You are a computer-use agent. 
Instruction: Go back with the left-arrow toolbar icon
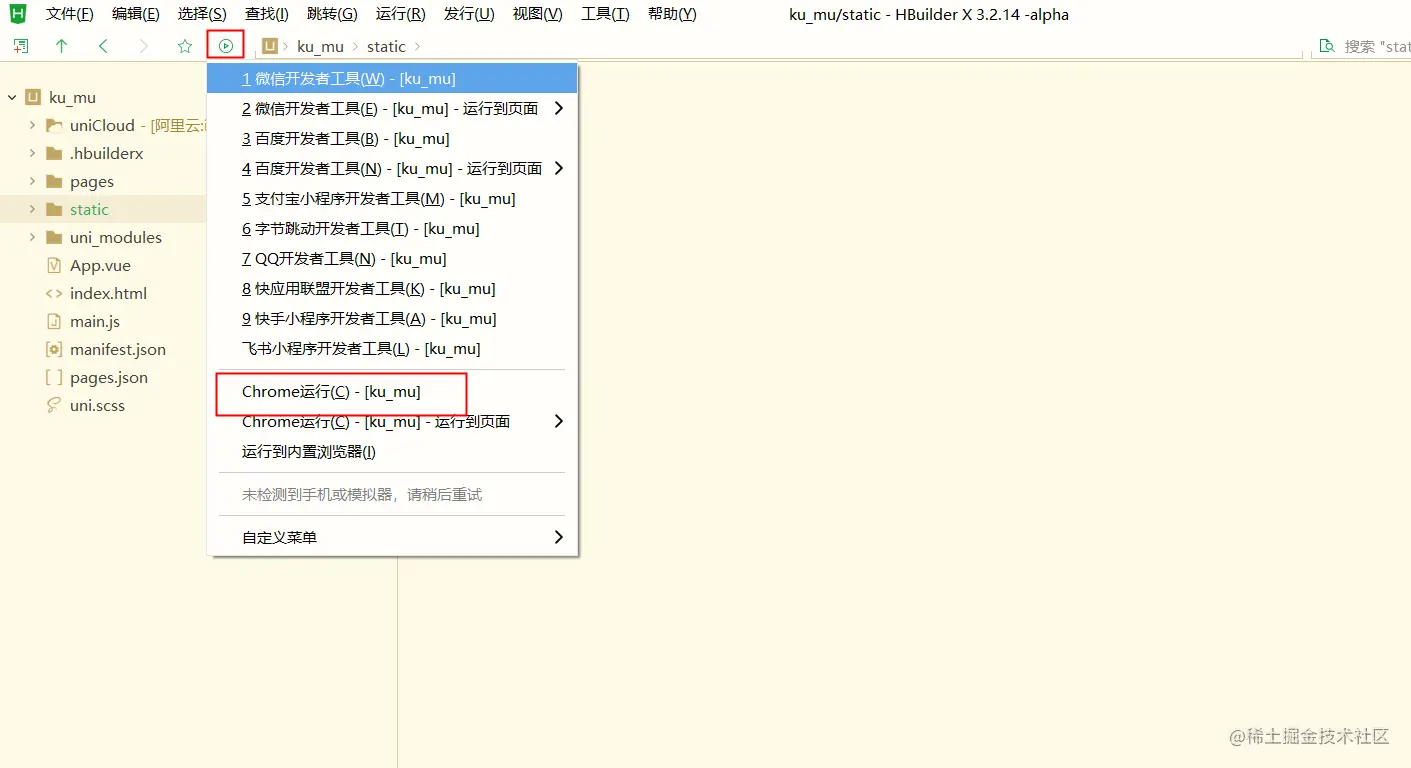(x=103, y=46)
